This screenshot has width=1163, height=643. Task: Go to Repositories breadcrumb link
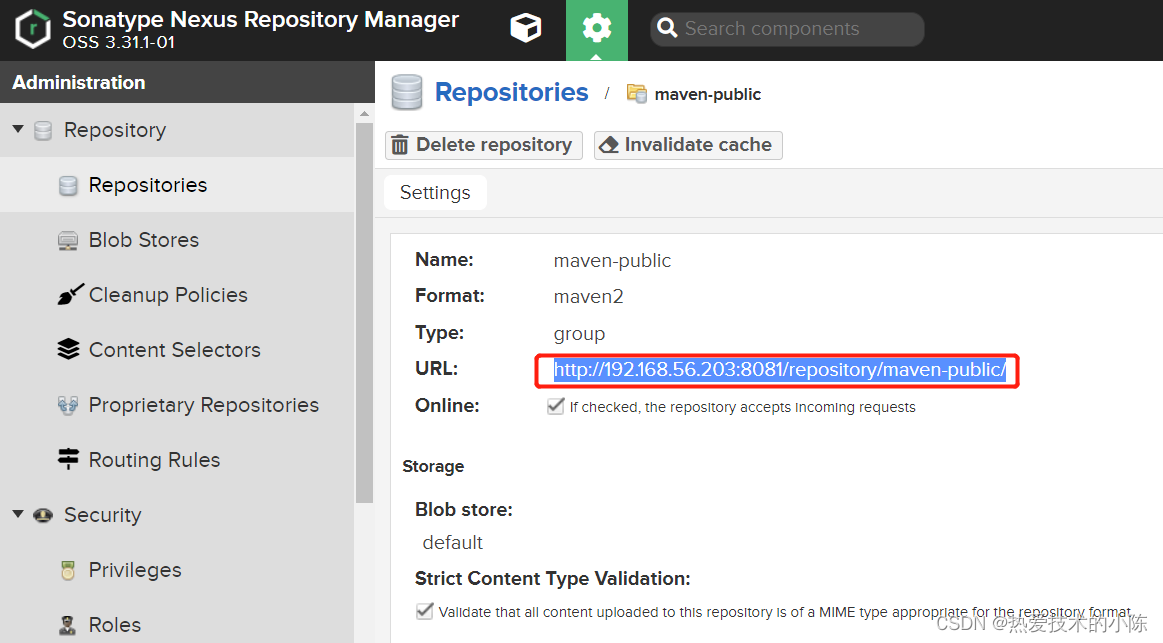[511, 92]
